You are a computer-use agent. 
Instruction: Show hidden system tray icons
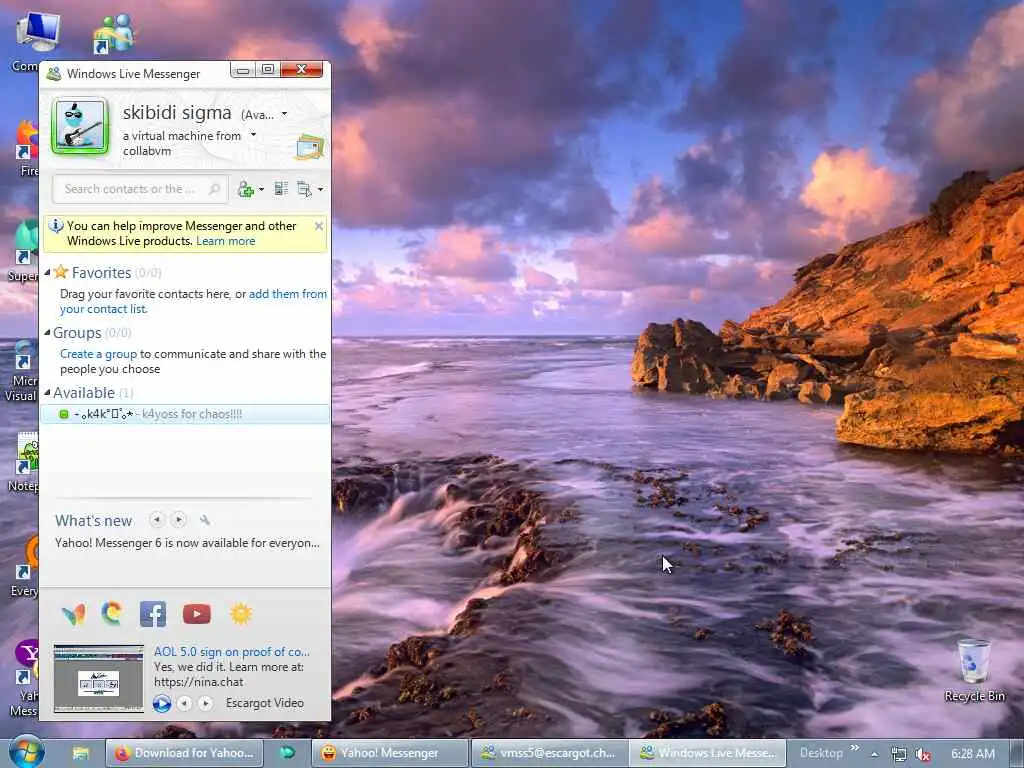(874, 754)
